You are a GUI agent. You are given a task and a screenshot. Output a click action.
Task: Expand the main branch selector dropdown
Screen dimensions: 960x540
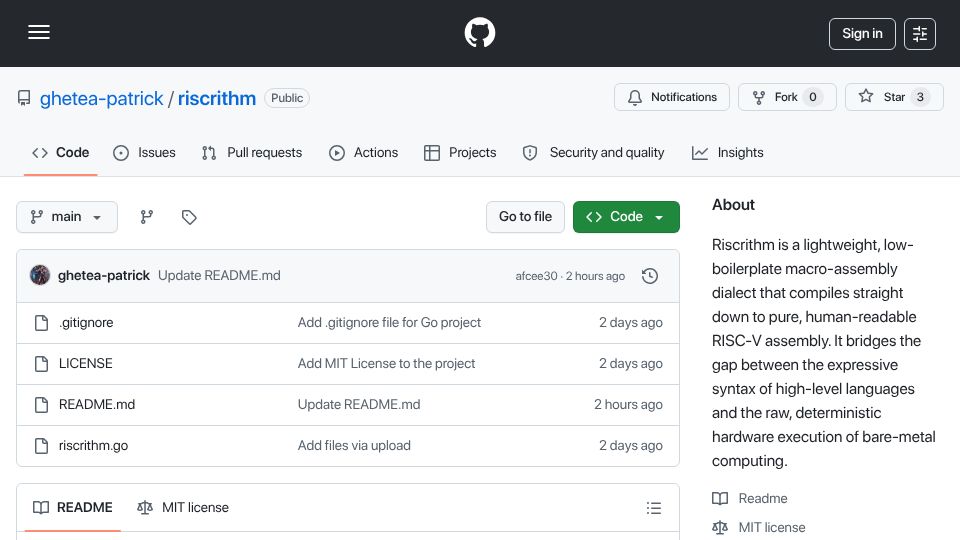pyautogui.click(x=67, y=217)
